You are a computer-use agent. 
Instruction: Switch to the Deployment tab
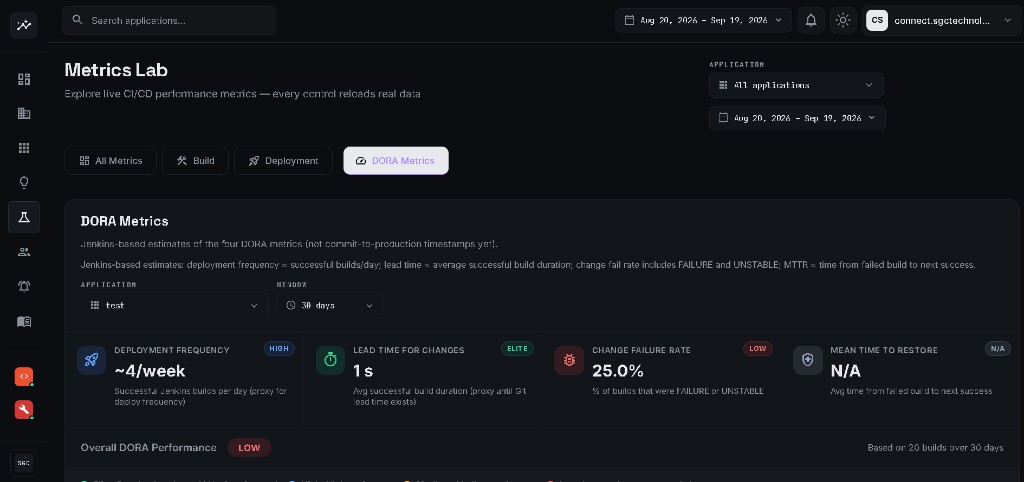click(283, 161)
